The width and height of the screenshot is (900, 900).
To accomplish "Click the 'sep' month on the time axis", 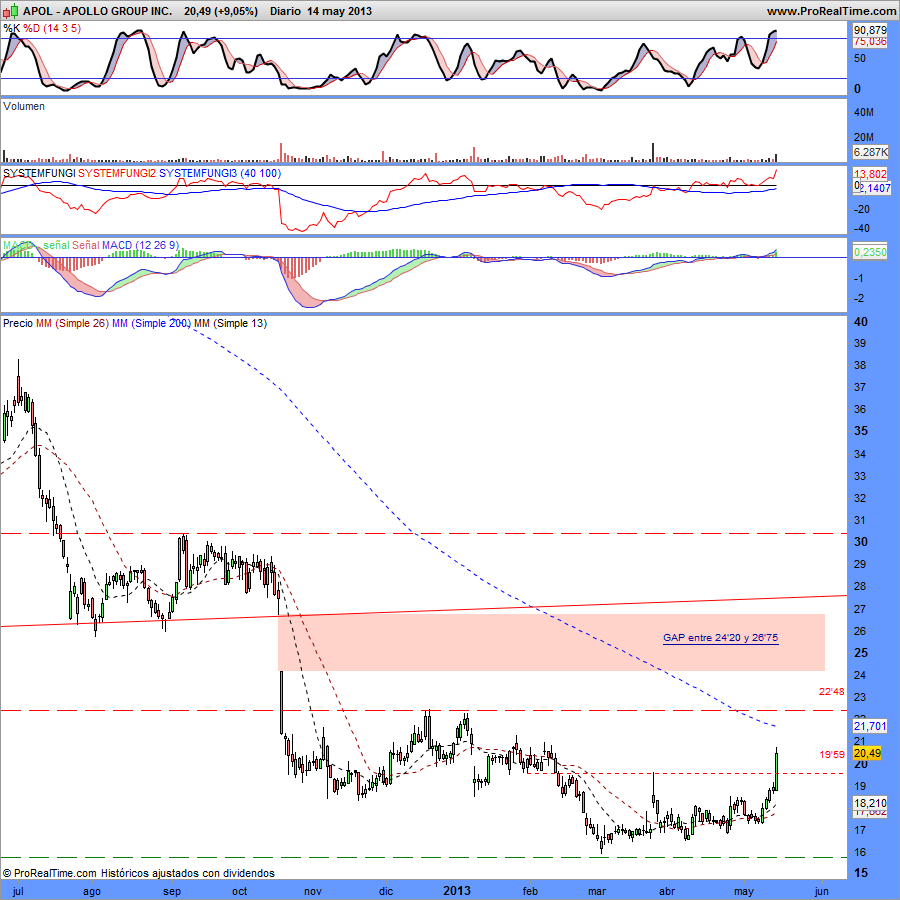I will [x=172, y=891].
